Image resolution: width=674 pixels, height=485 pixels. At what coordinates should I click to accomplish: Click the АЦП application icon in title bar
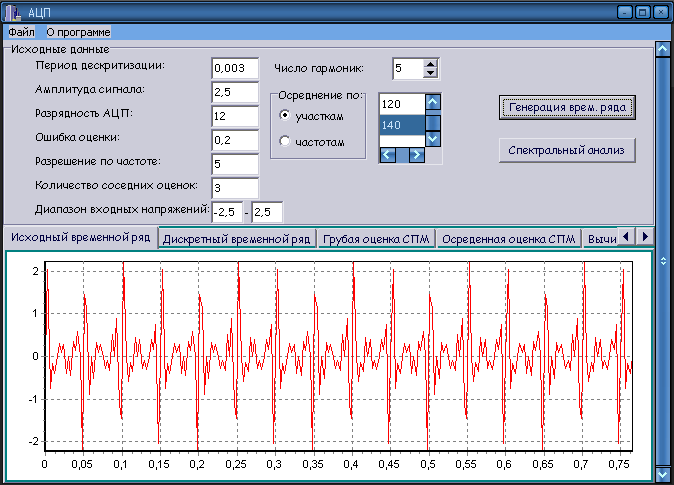[x=14, y=12]
